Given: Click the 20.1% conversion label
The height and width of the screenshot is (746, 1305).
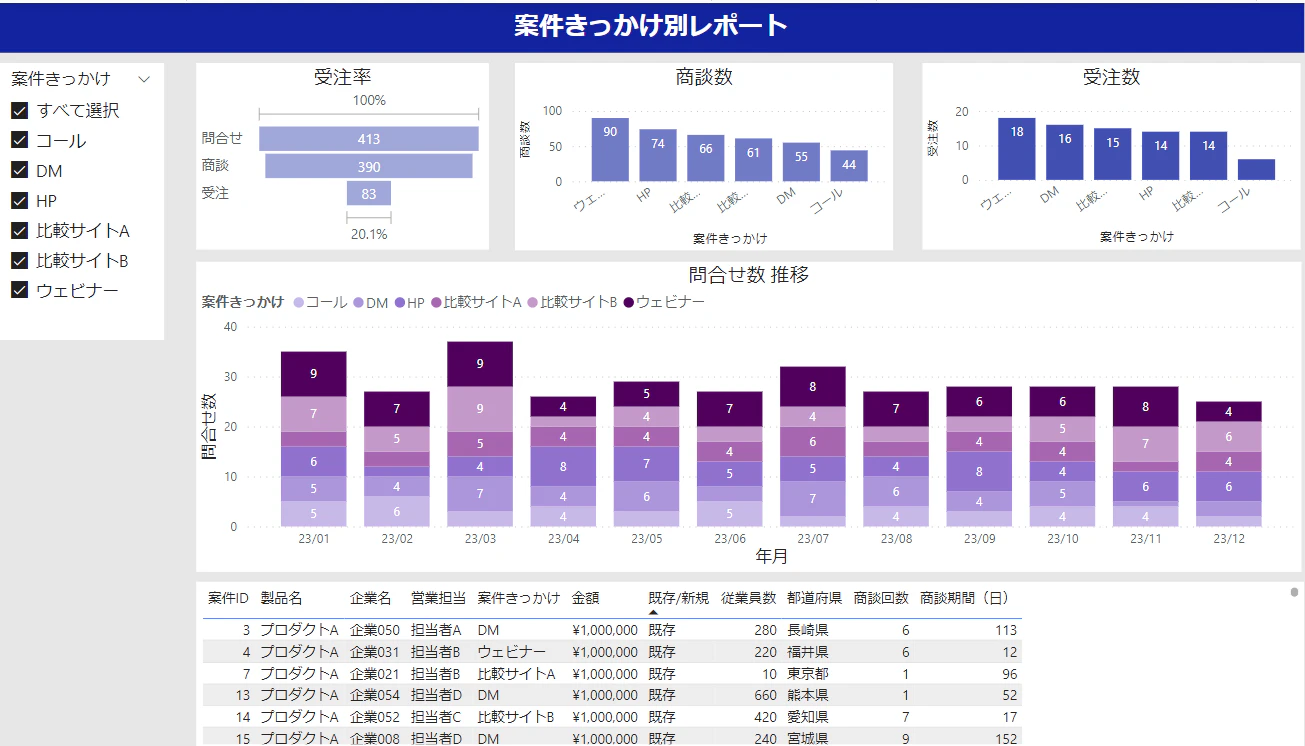Looking at the screenshot, I should tap(369, 234).
